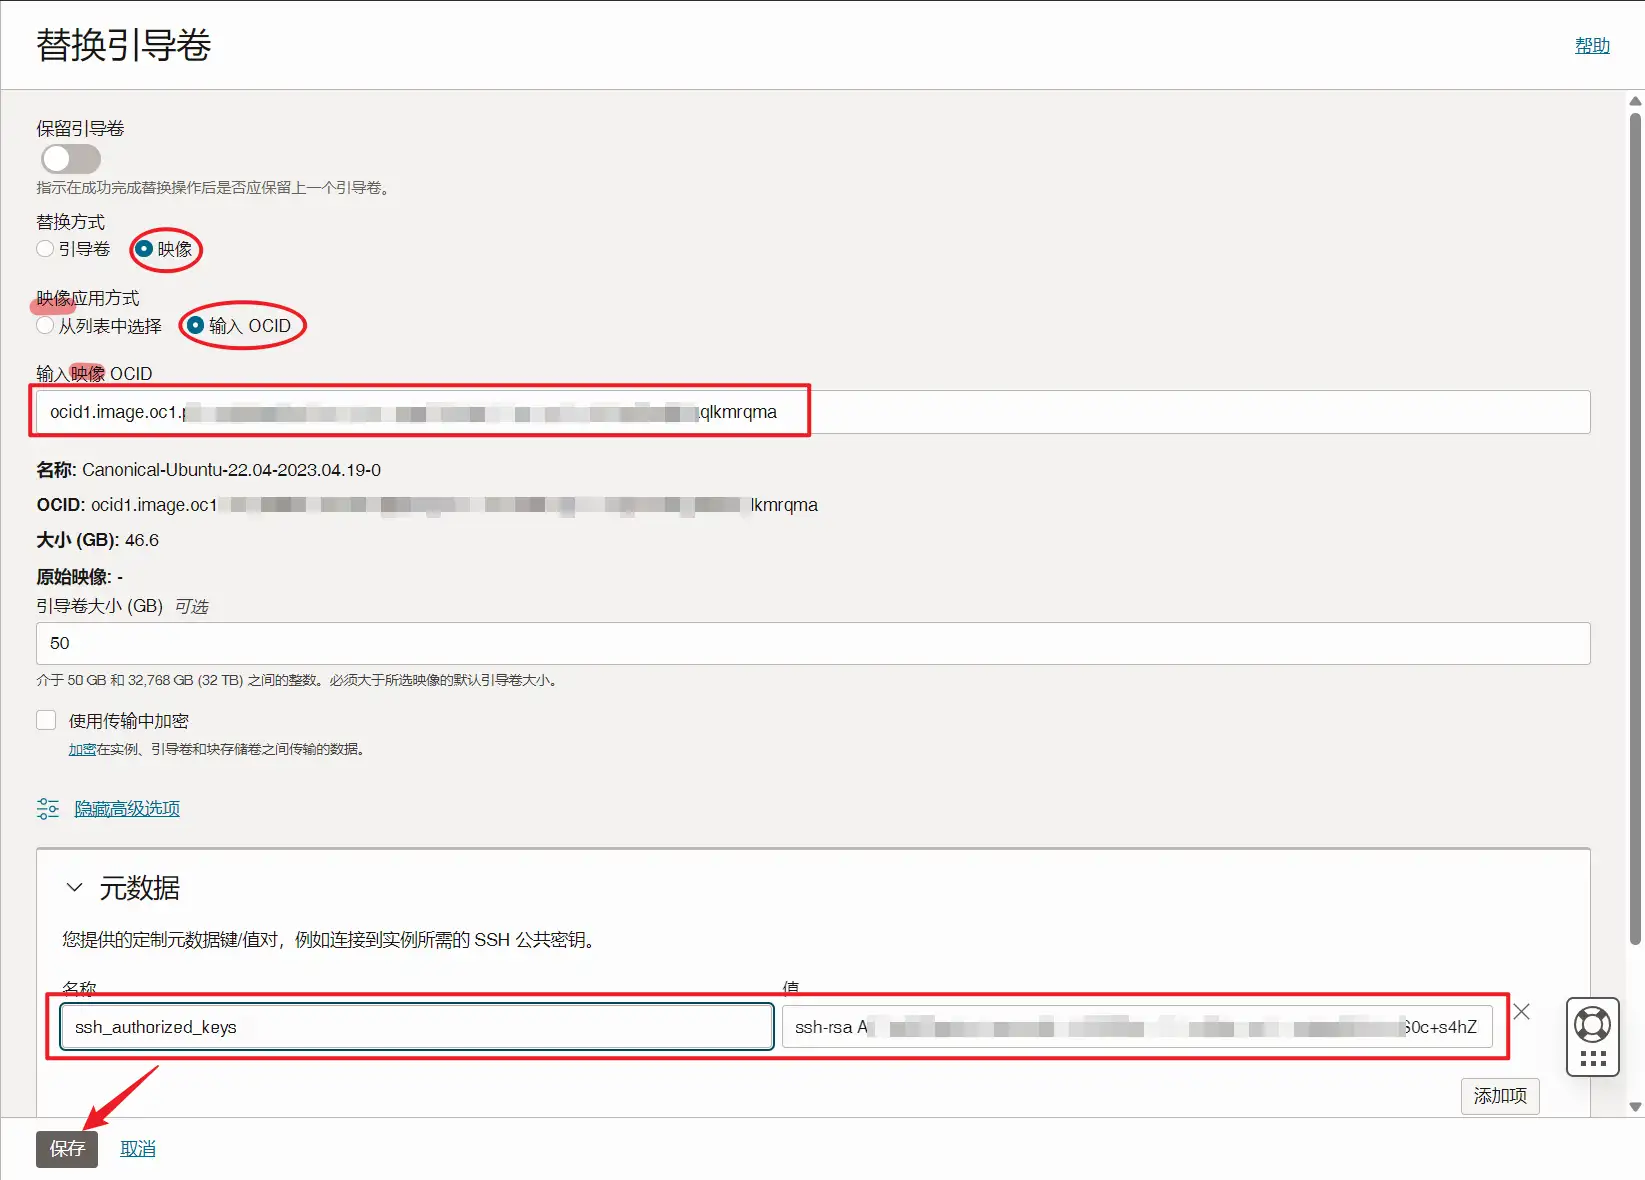The width and height of the screenshot is (1645, 1180).
Task: Remove the metadata row with X icon
Action: (1521, 1012)
